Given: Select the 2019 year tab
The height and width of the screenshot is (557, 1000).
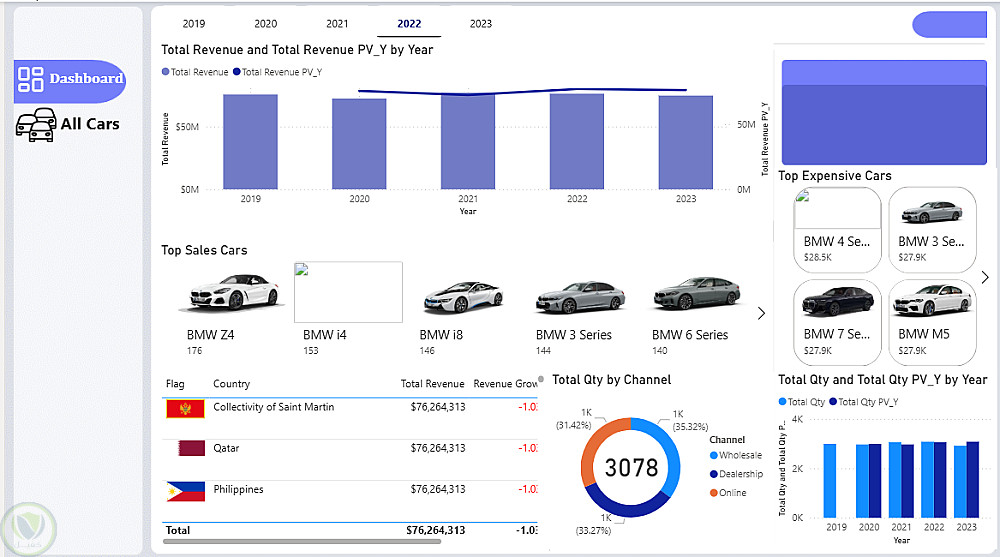Looking at the screenshot, I should [194, 24].
